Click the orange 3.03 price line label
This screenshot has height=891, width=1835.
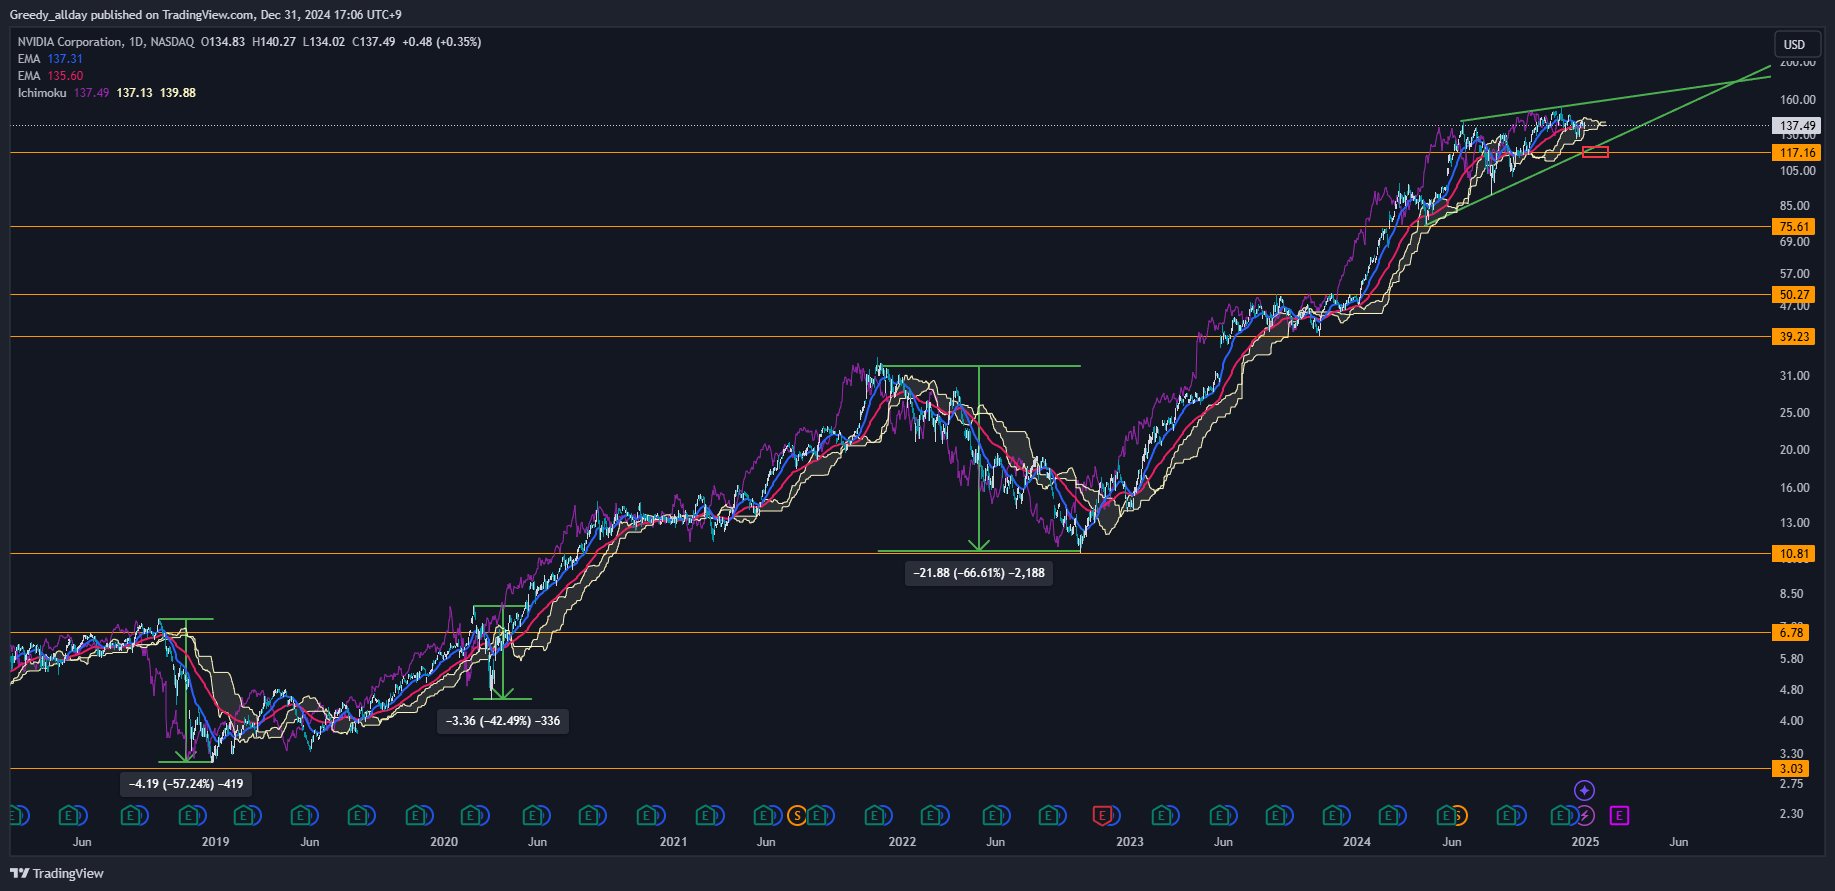[x=1791, y=769]
